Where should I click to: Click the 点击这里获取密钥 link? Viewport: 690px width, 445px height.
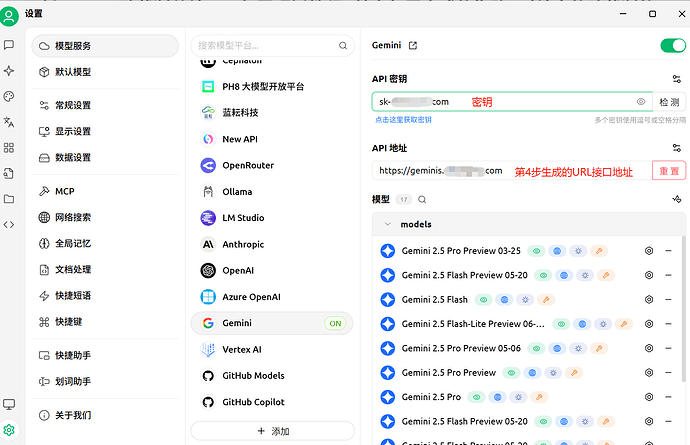pos(403,120)
